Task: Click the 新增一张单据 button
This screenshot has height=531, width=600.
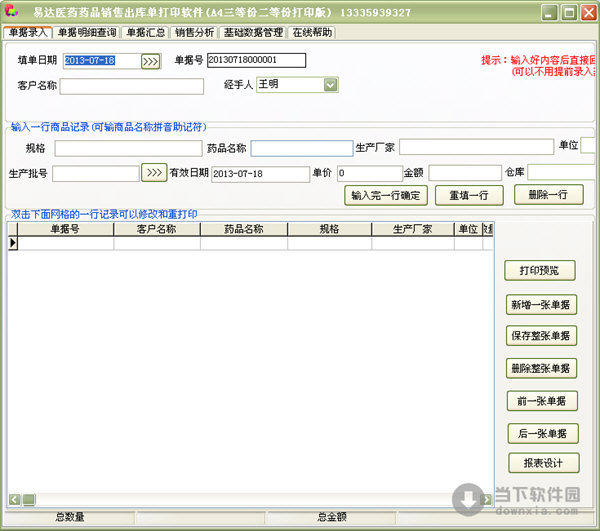Action: pyautogui.click(x=541, y=305)
